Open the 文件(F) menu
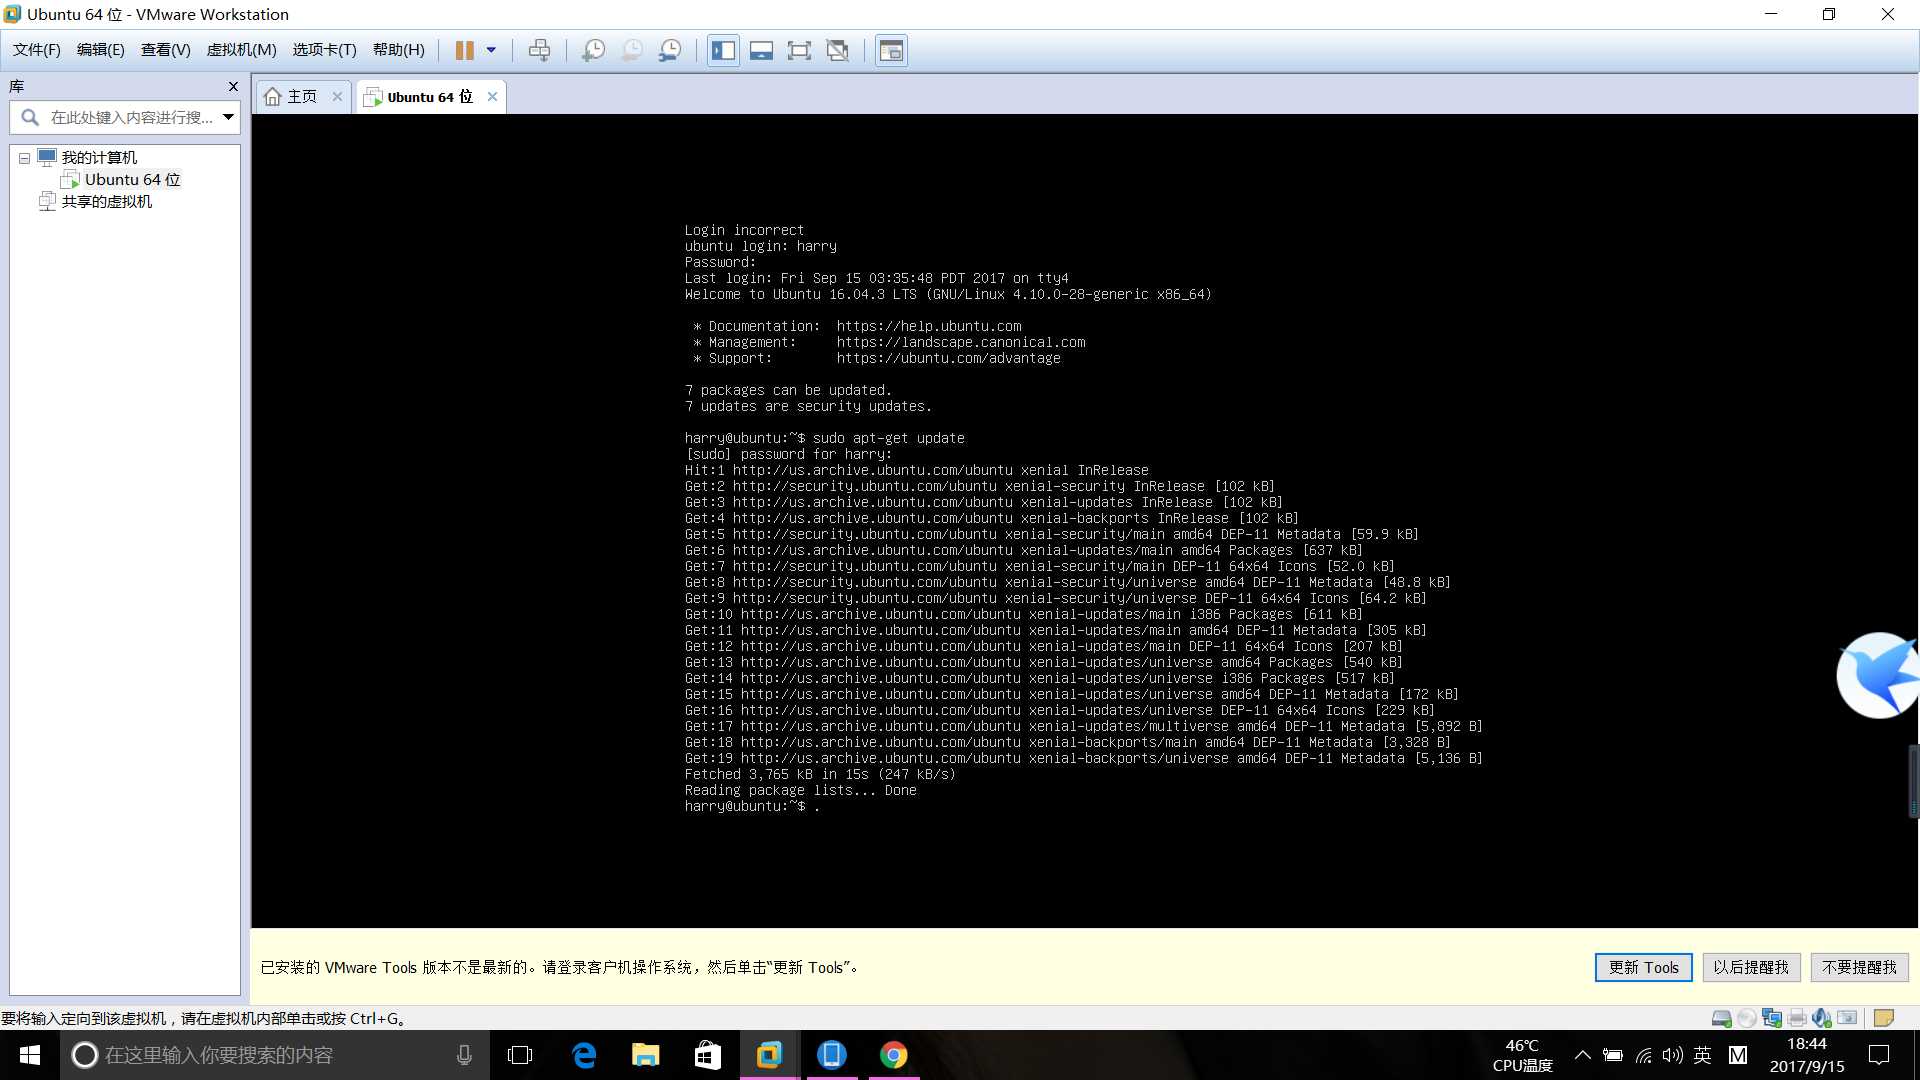Image resolution: width=1920 pixels, height=1080 pixels. [x=36, y=50]
